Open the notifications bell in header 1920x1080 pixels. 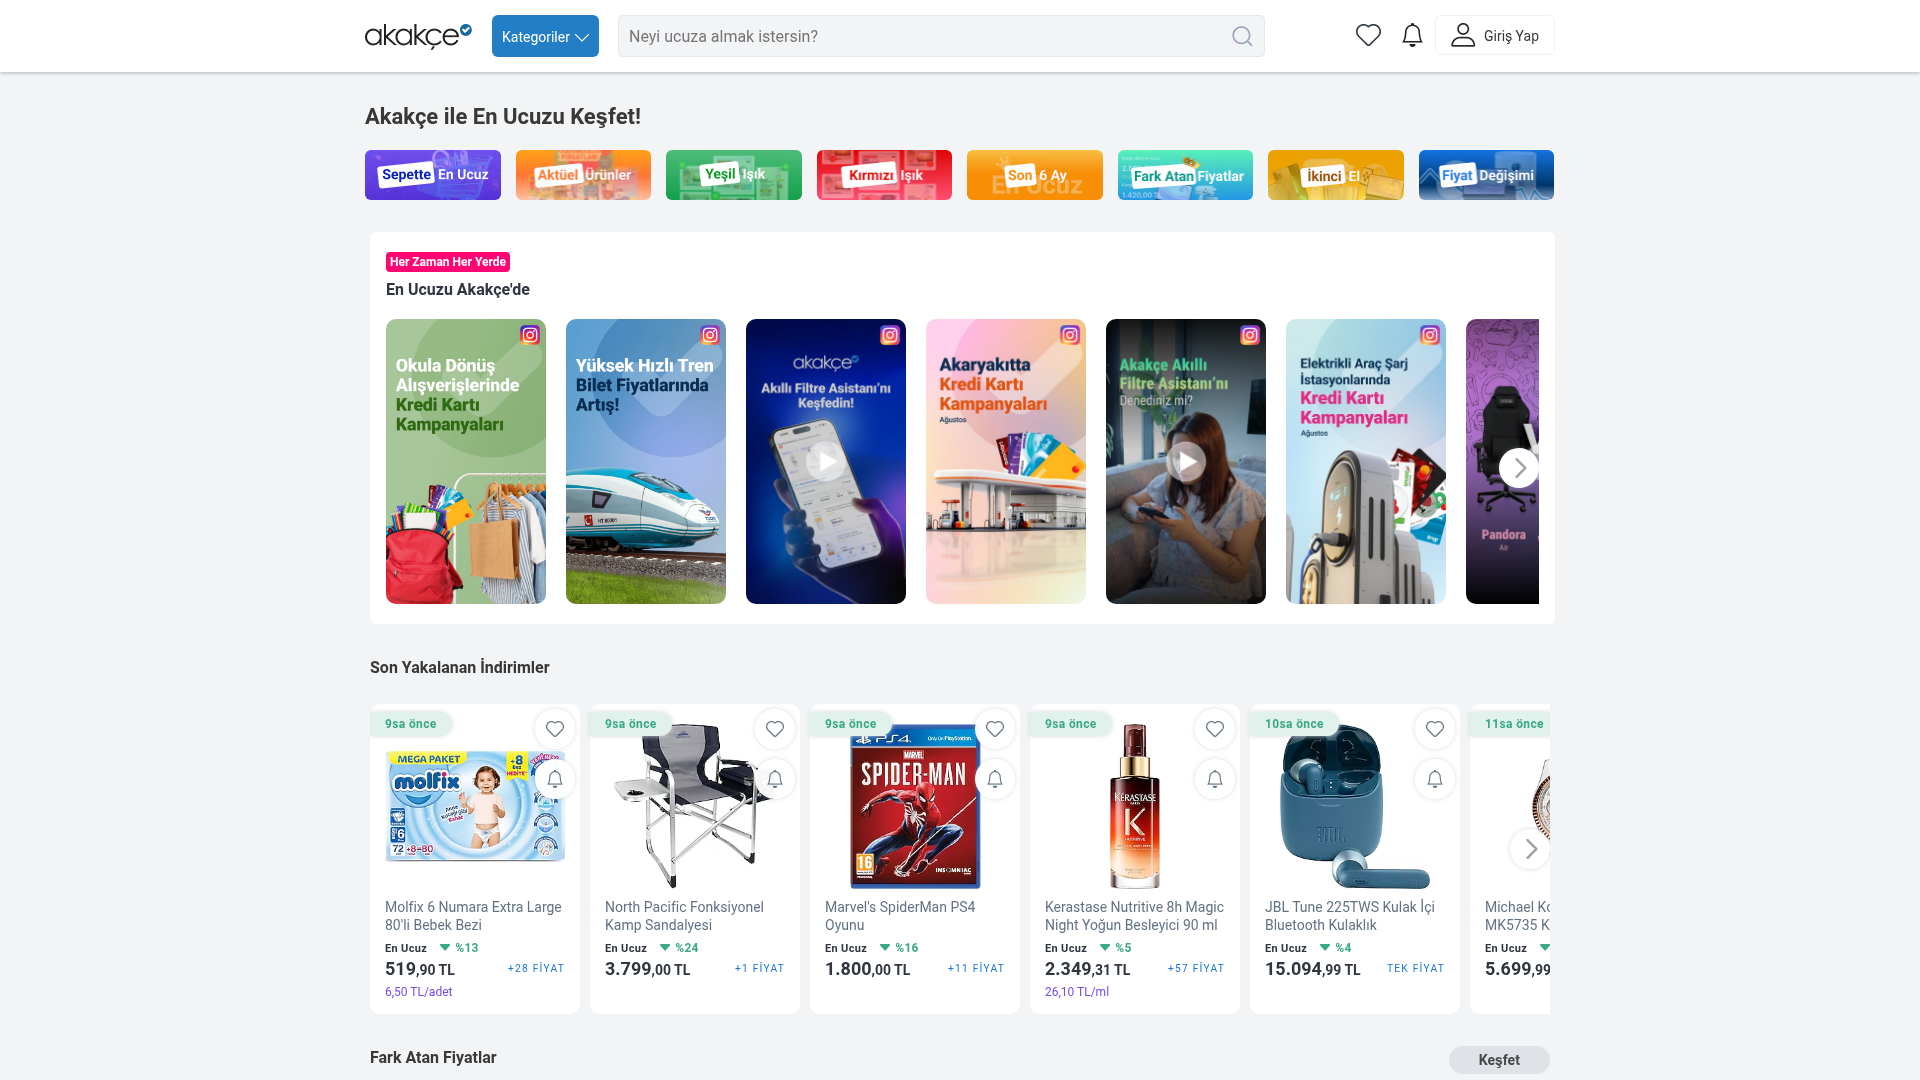(x=1412, y=36)
